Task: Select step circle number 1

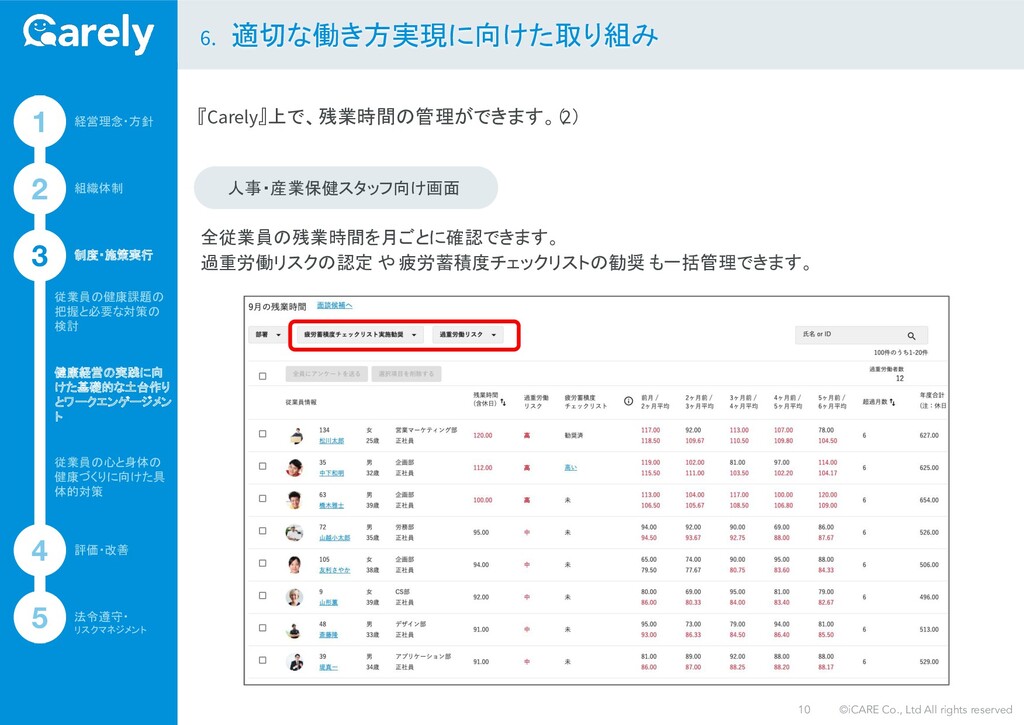Action: point(40,121)
